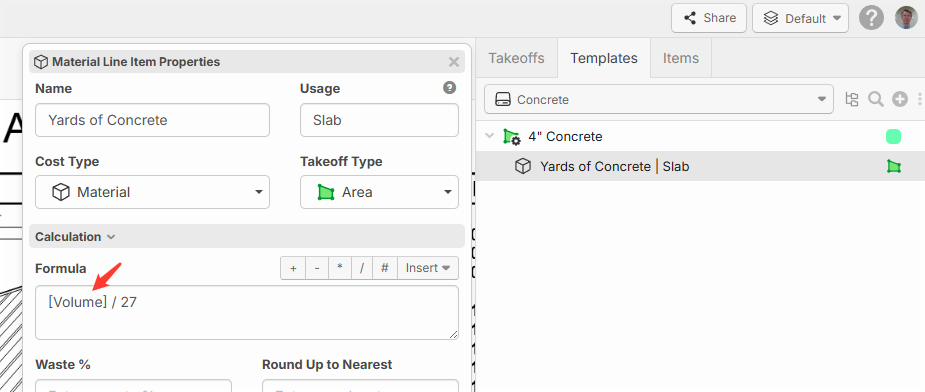Close the Material Line Item Properties panel
The width and height of the screenshot is (925, 392).
pos(454,61)
